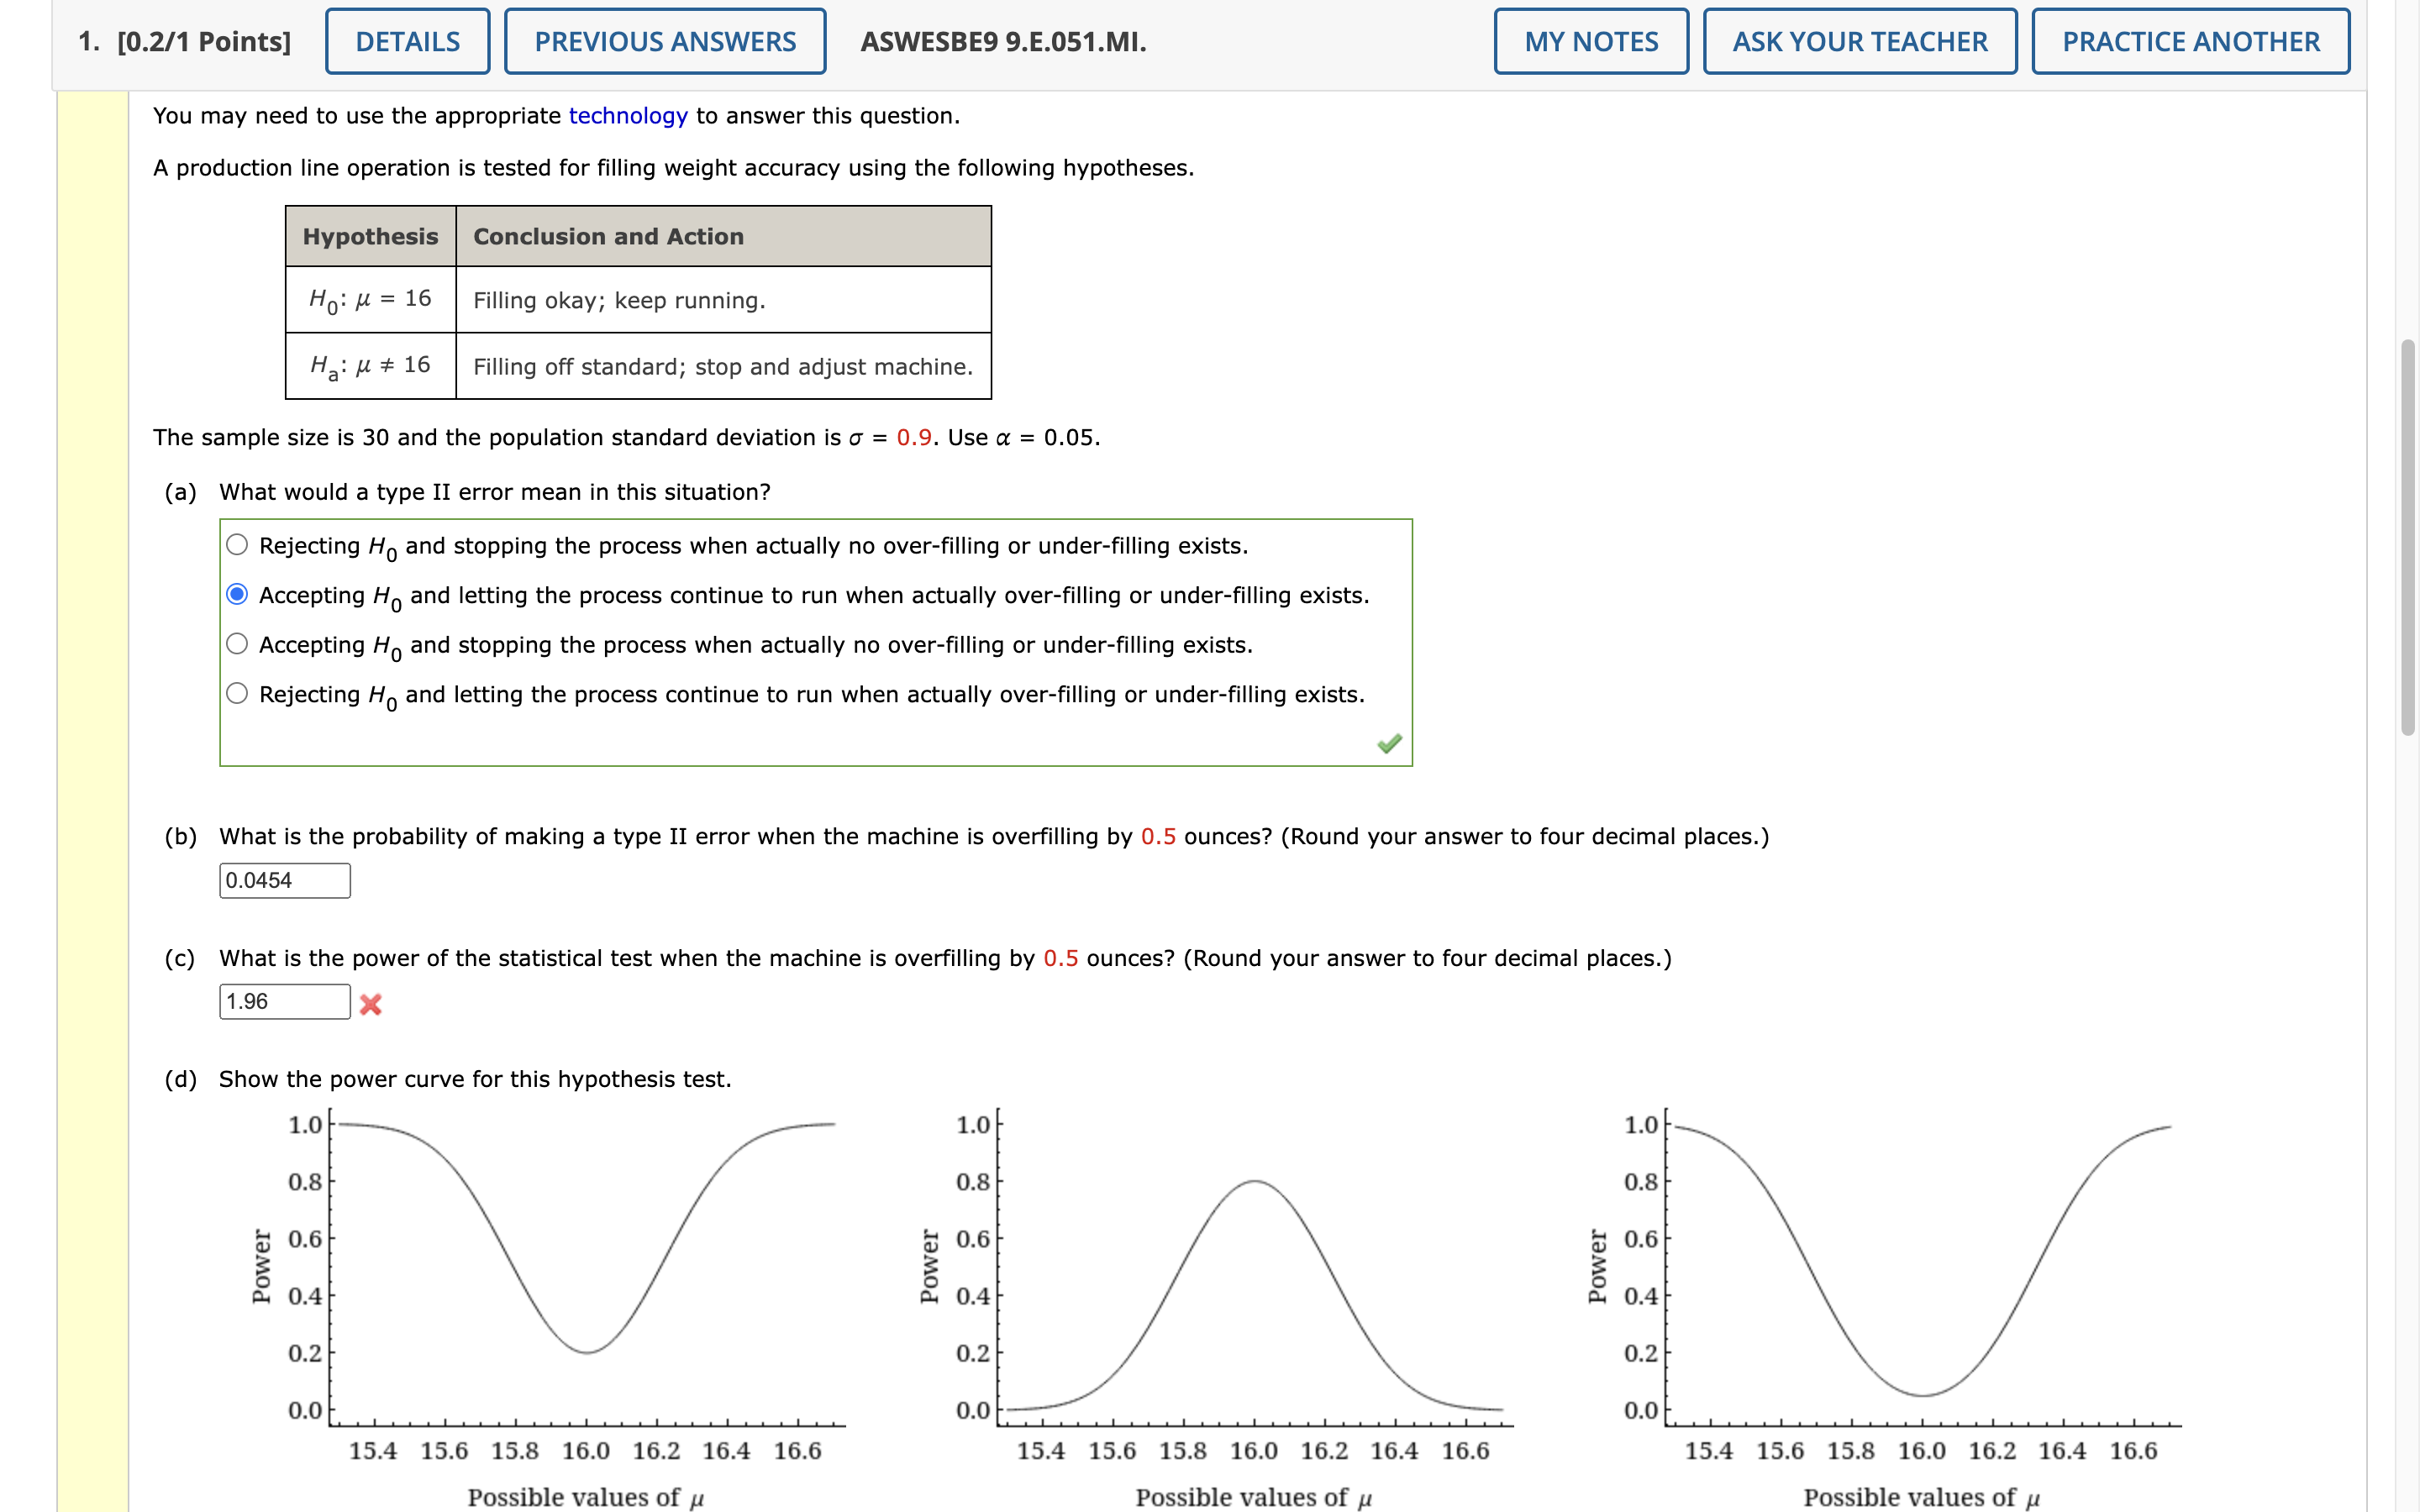The height and width of the screenshot is (1512, 2420).
Task: Click the red X mark next to 1.96
Action: tap(370, 1004)
